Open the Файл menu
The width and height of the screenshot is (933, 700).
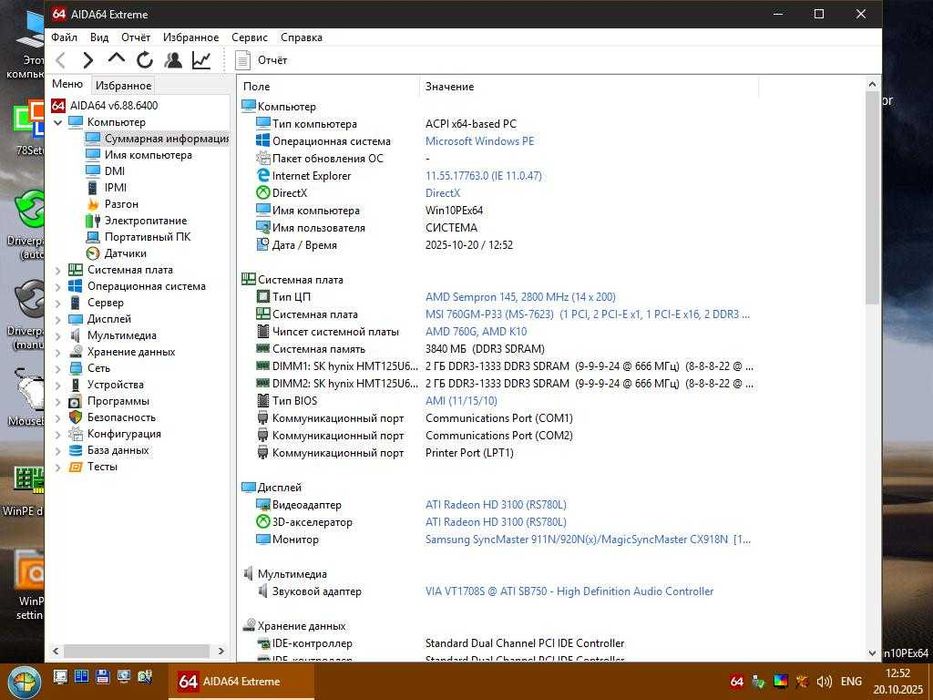coord(64,37)
